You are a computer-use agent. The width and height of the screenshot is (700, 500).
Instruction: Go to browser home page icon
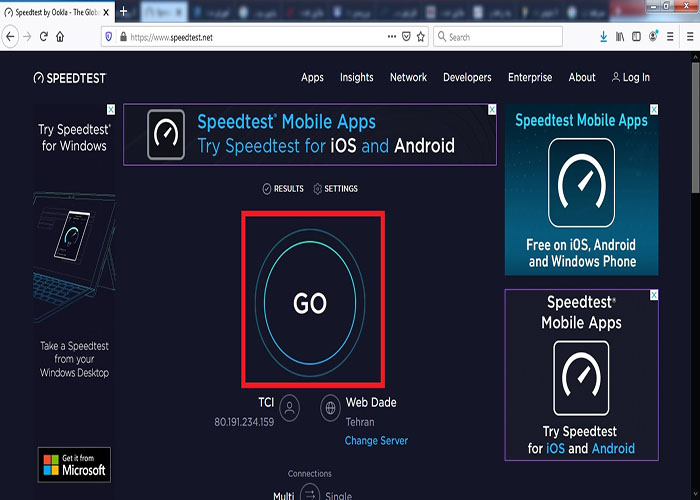(x=60, y=37)
